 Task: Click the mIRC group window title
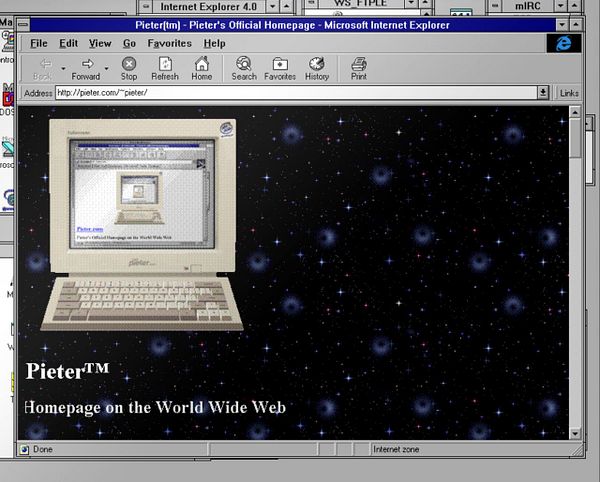(527, 6)
